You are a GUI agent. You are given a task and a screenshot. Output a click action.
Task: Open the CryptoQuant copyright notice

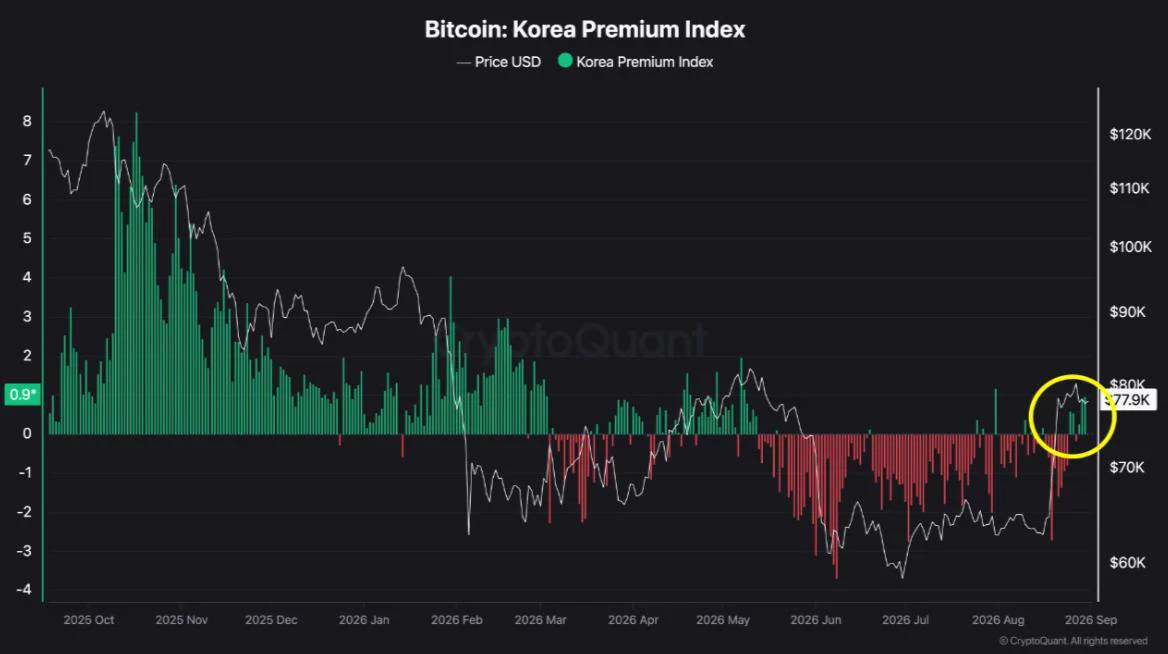(1073, 641)
